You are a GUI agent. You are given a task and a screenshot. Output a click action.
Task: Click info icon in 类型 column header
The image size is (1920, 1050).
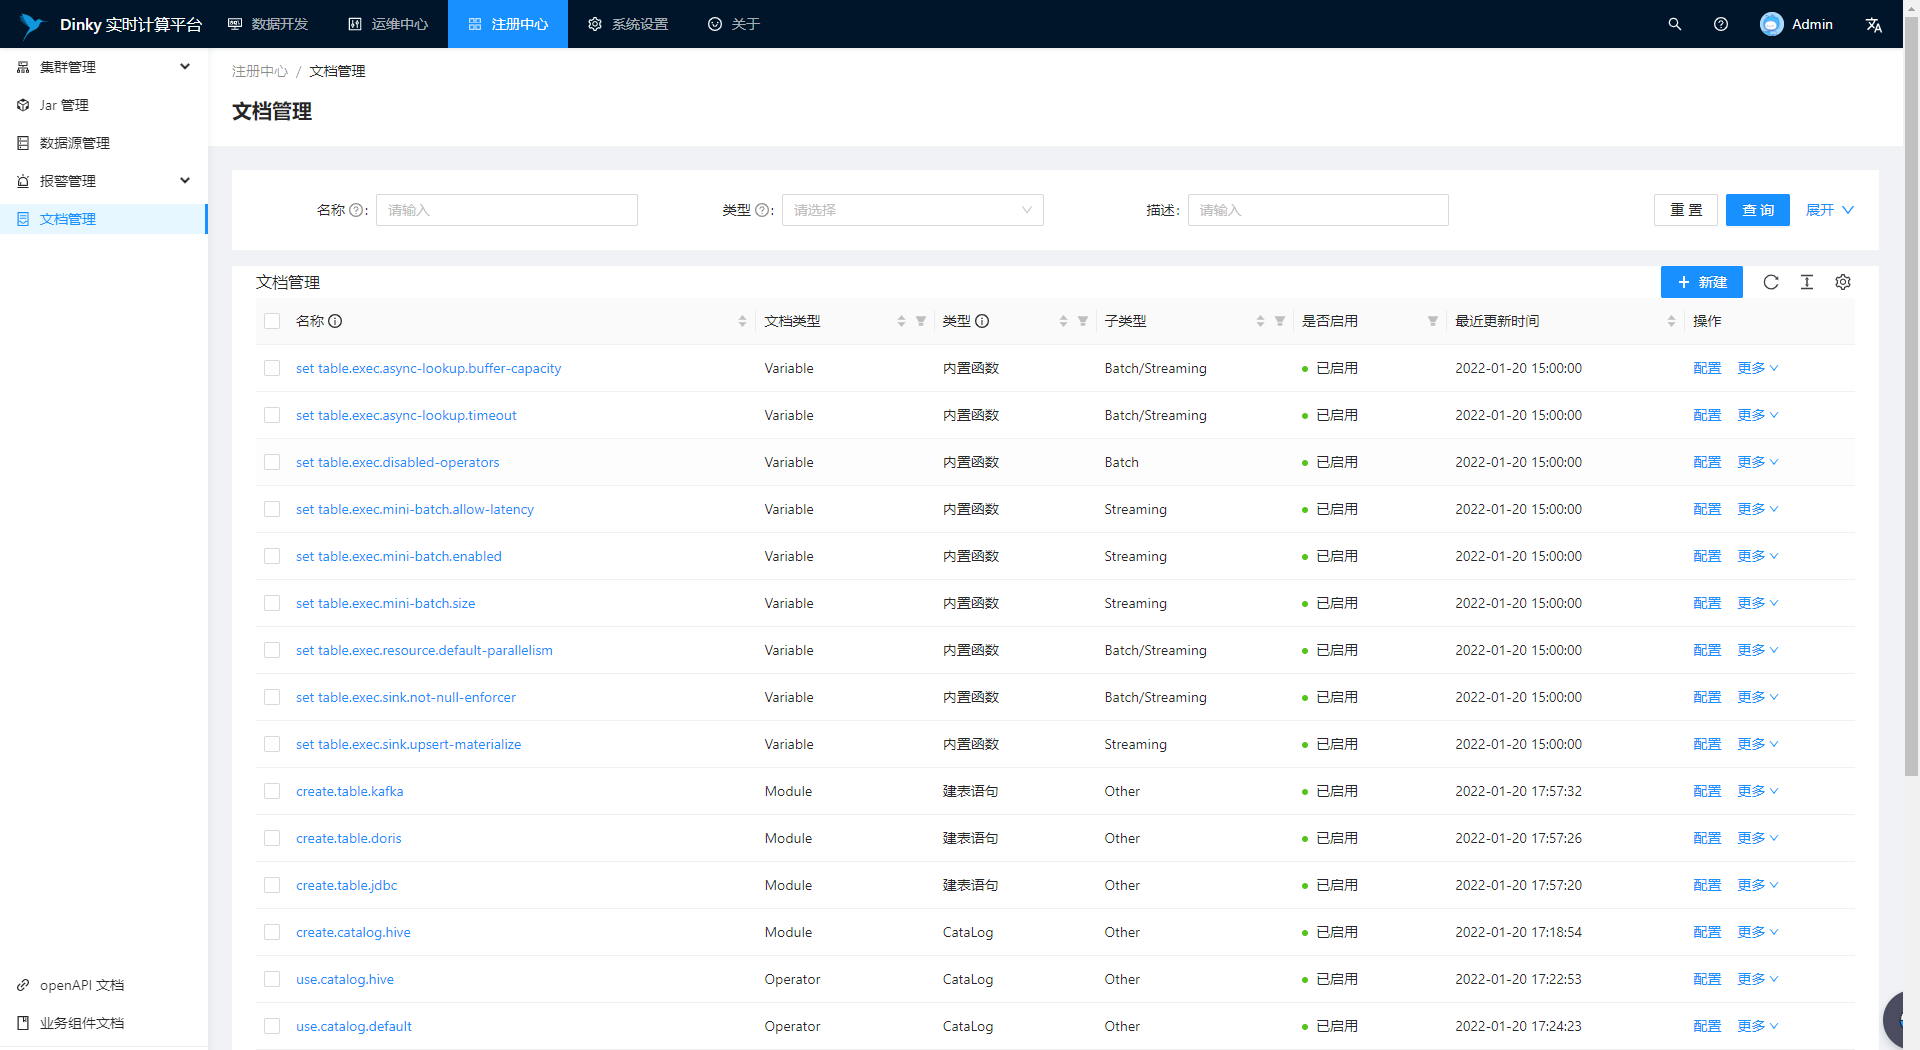[x=982, y=321]
